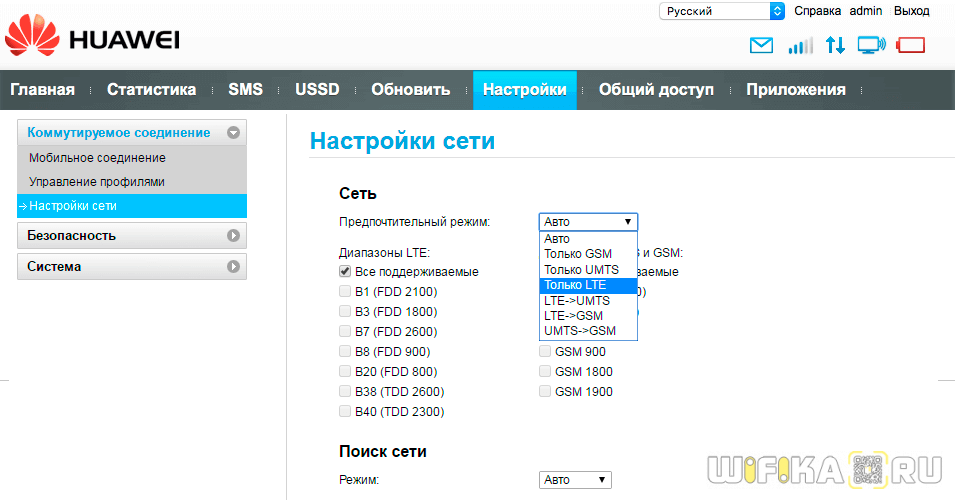Click the envelope messages icon
Viewport: 955px width, 500px height.
762,45
